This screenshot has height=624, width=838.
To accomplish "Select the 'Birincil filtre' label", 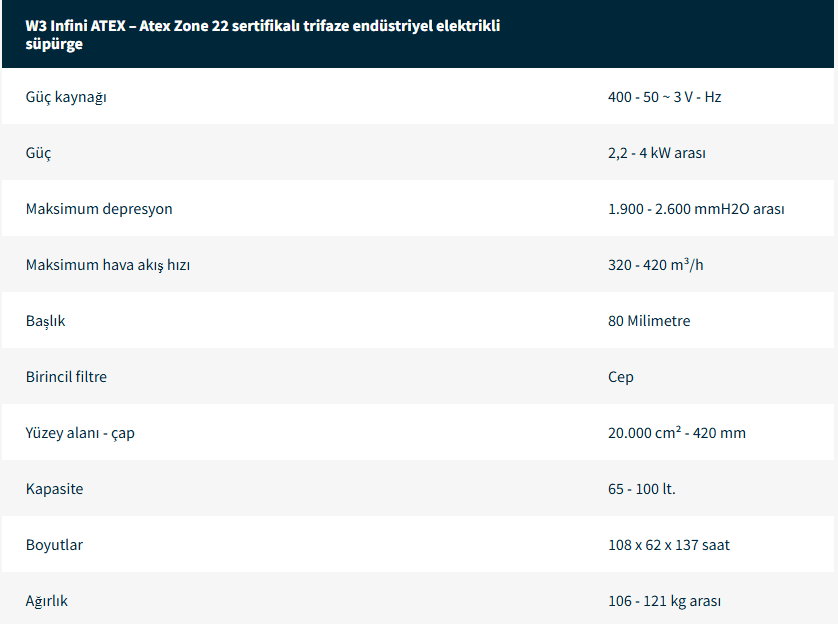I will pyautogui.click(x=66, y=377).
